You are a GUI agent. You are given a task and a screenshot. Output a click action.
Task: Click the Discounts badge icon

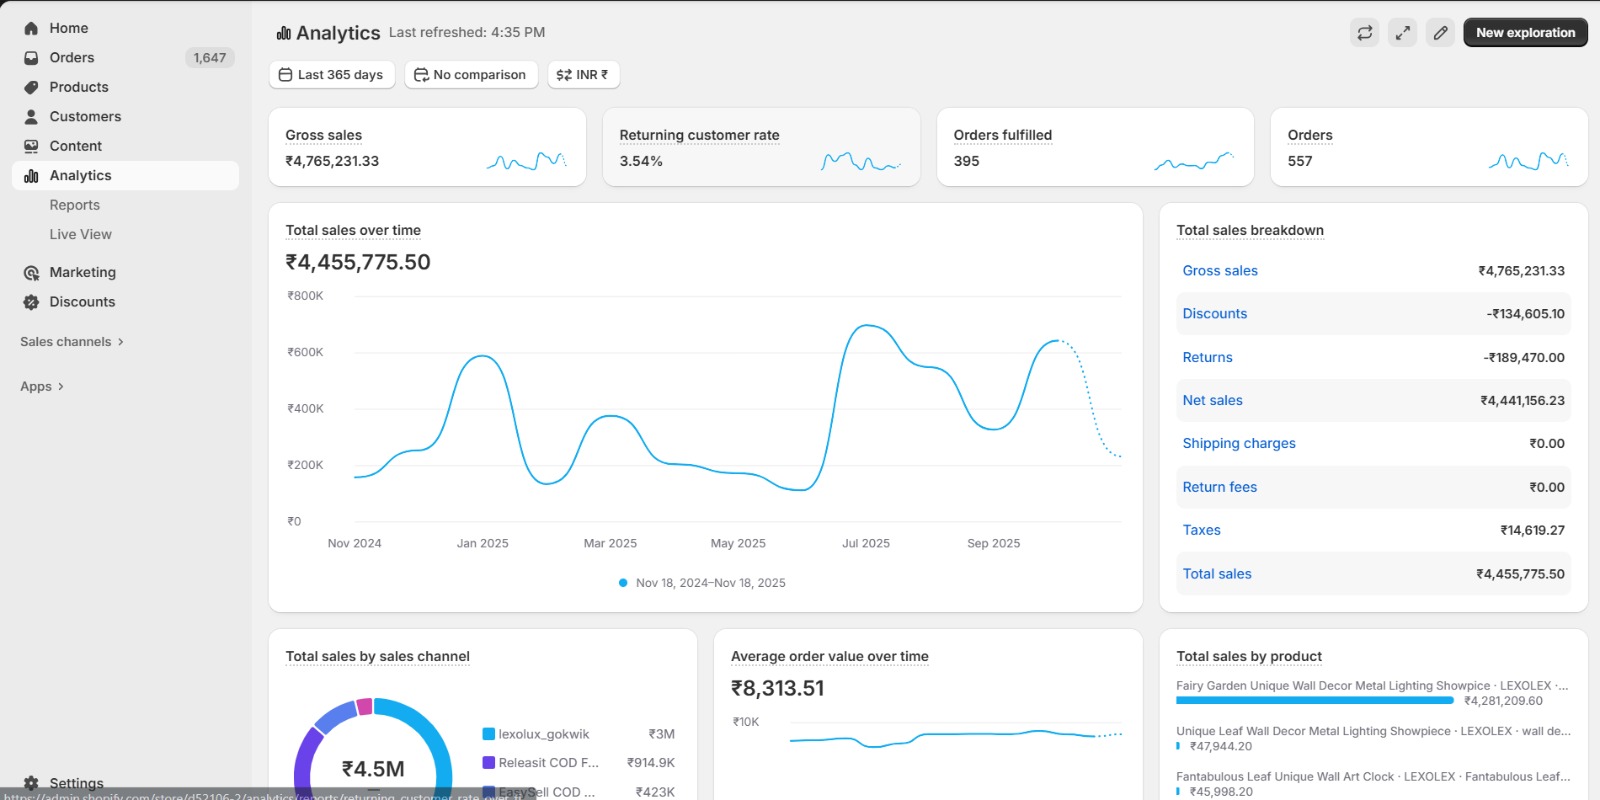point(31,302)
